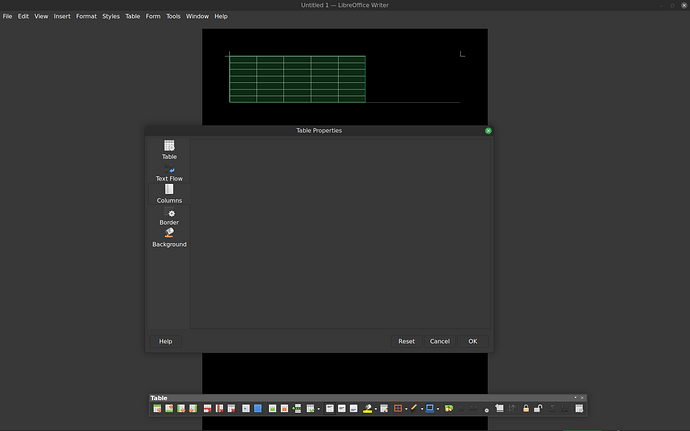Click the Select Cell toolbar icon
Image resolution: width=690 pixels, height=431 pixels.
246,409
